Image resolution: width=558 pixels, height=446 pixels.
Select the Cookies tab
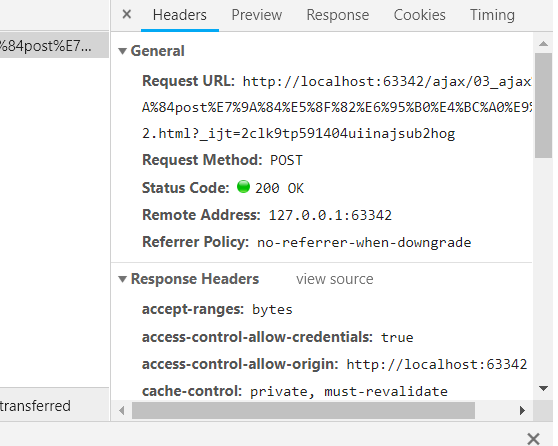click(x=419, y=15)
